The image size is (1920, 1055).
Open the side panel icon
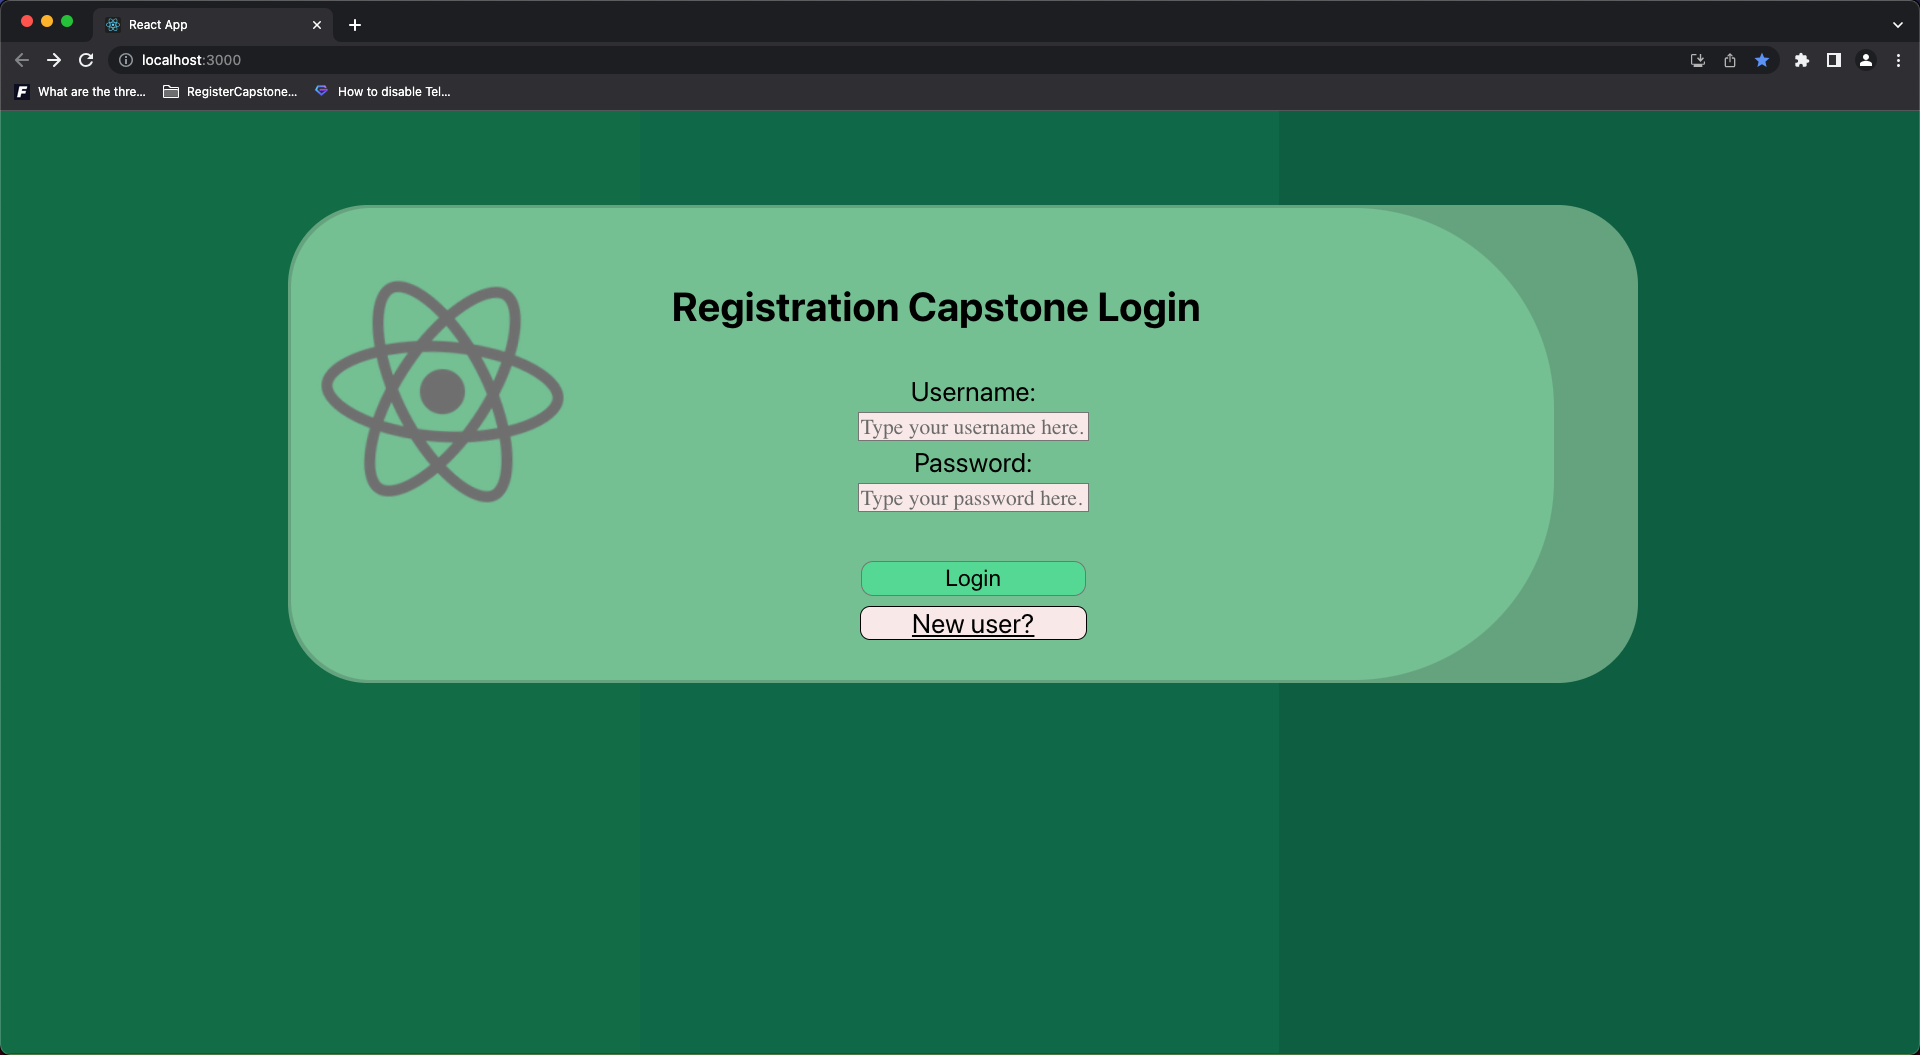click(1834, 60)
